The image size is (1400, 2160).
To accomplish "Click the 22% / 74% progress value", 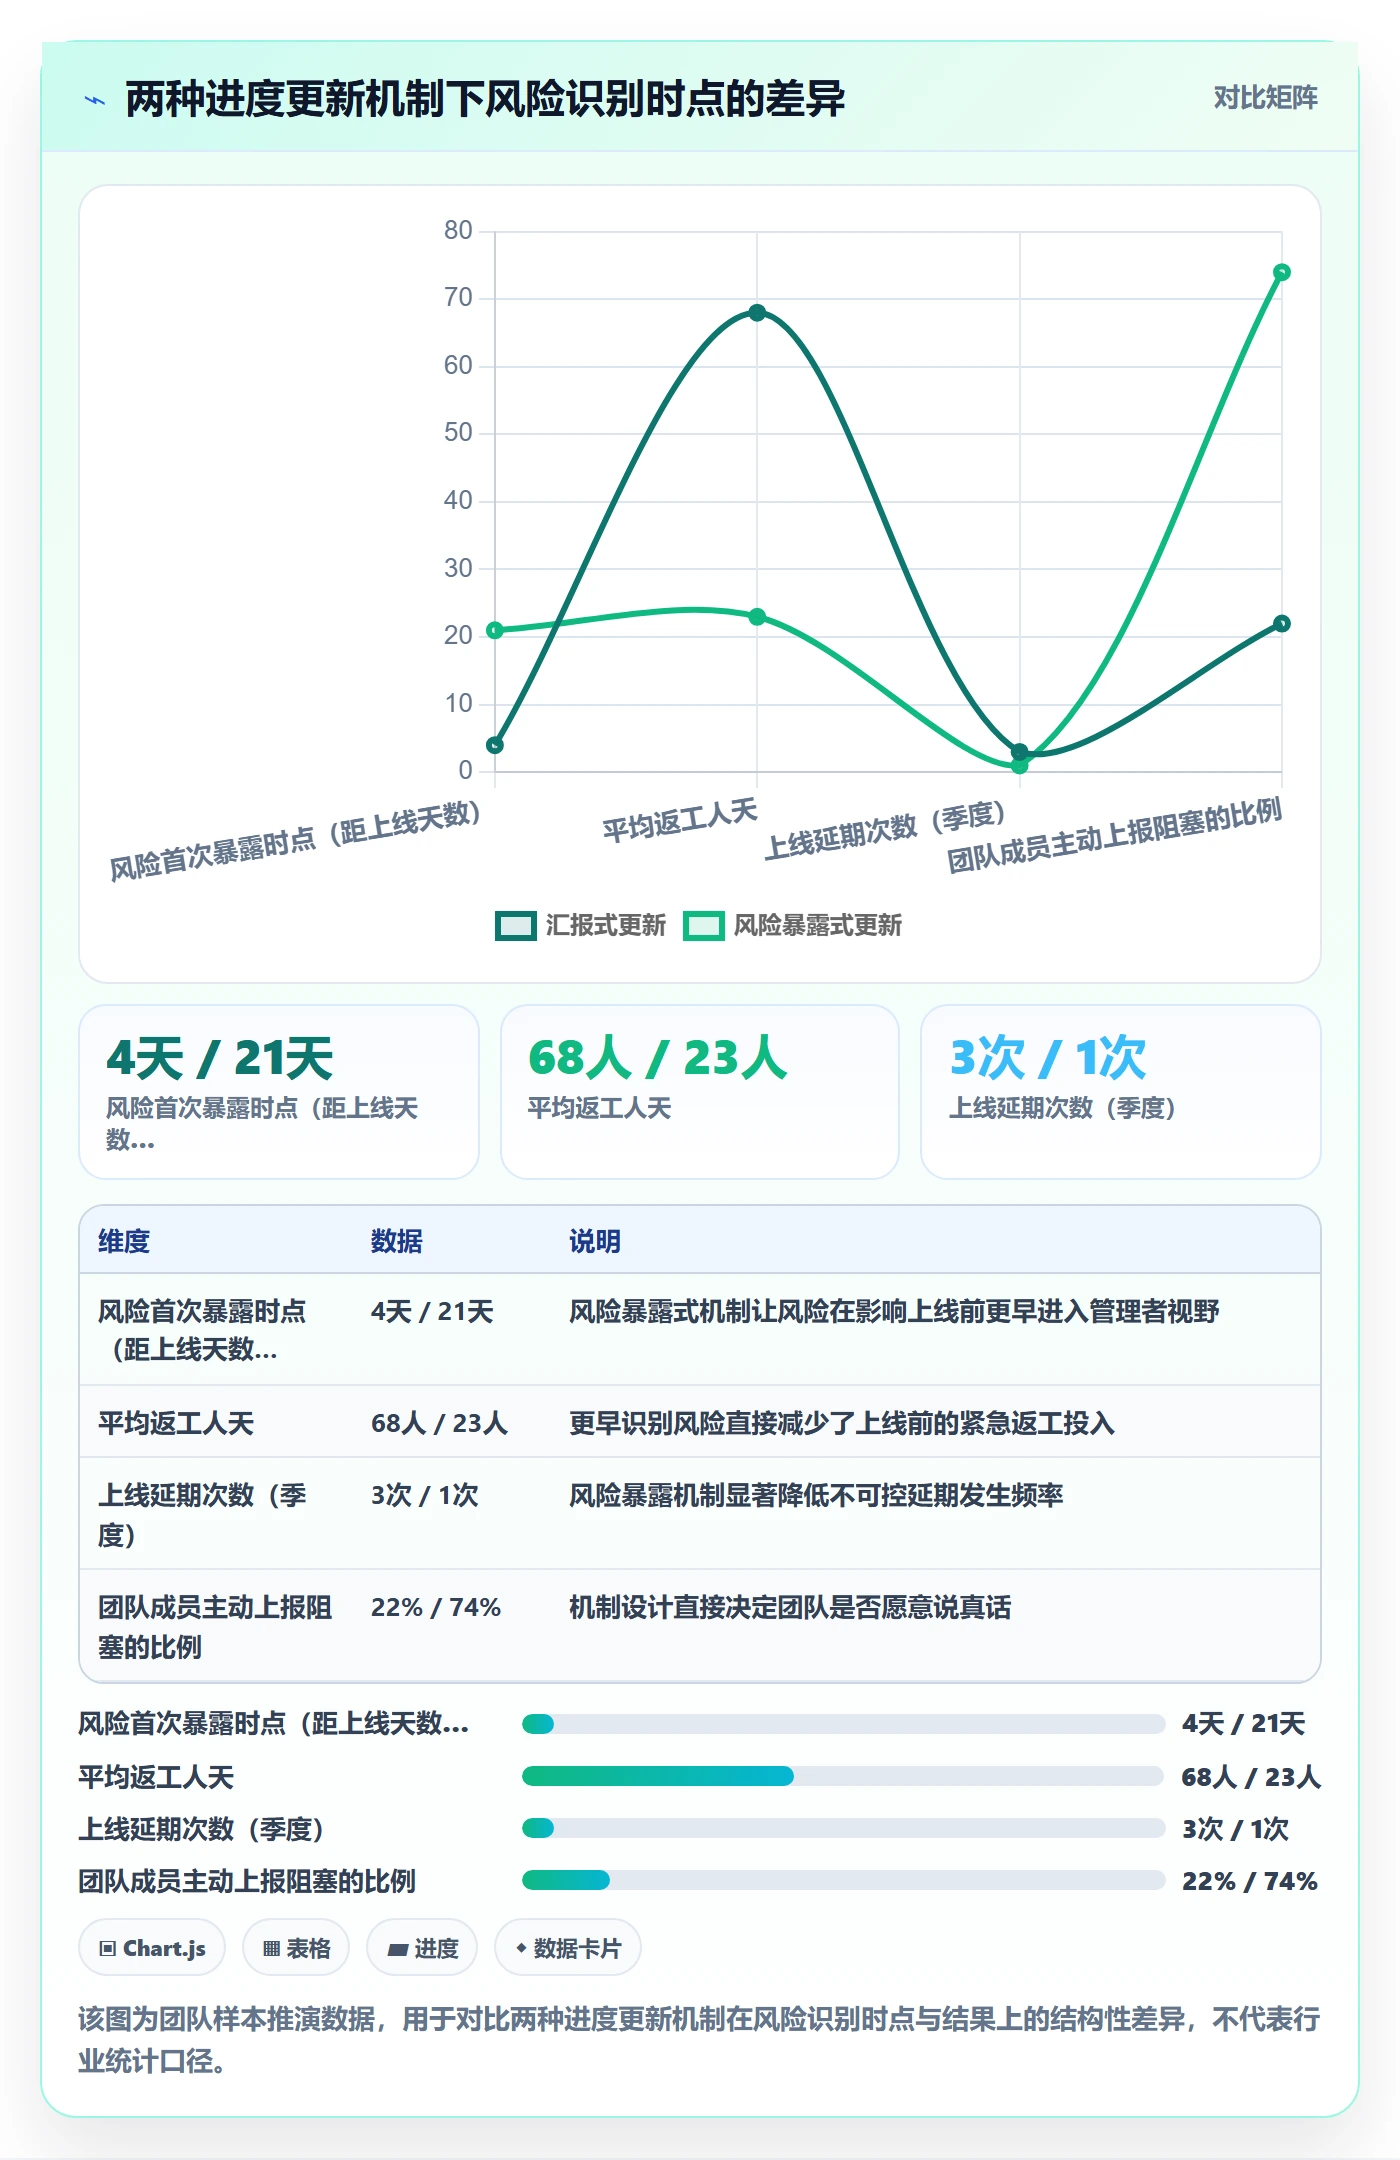I will click(x=1250, y=1881).
